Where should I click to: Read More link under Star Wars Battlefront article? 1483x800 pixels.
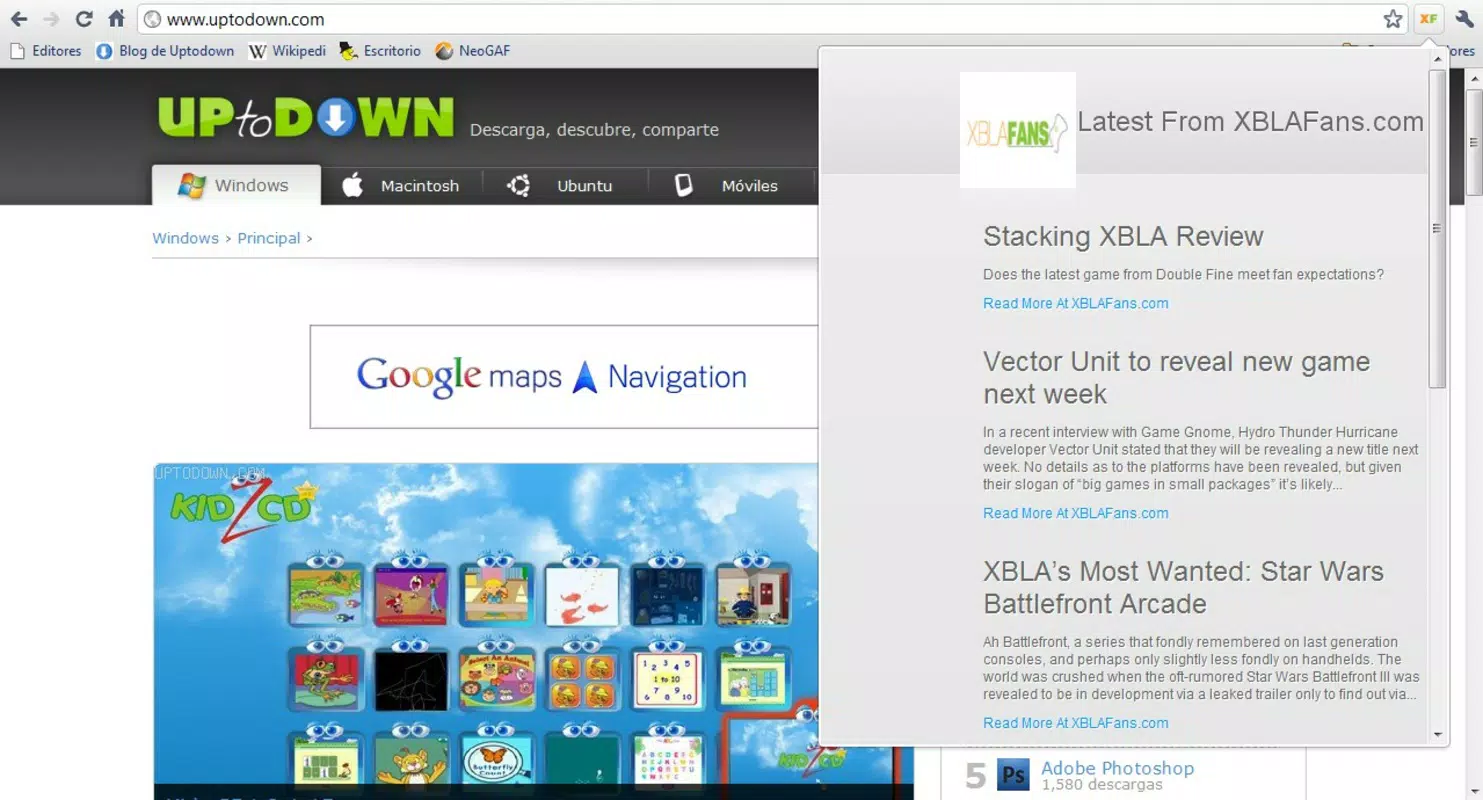(1076, 723)
